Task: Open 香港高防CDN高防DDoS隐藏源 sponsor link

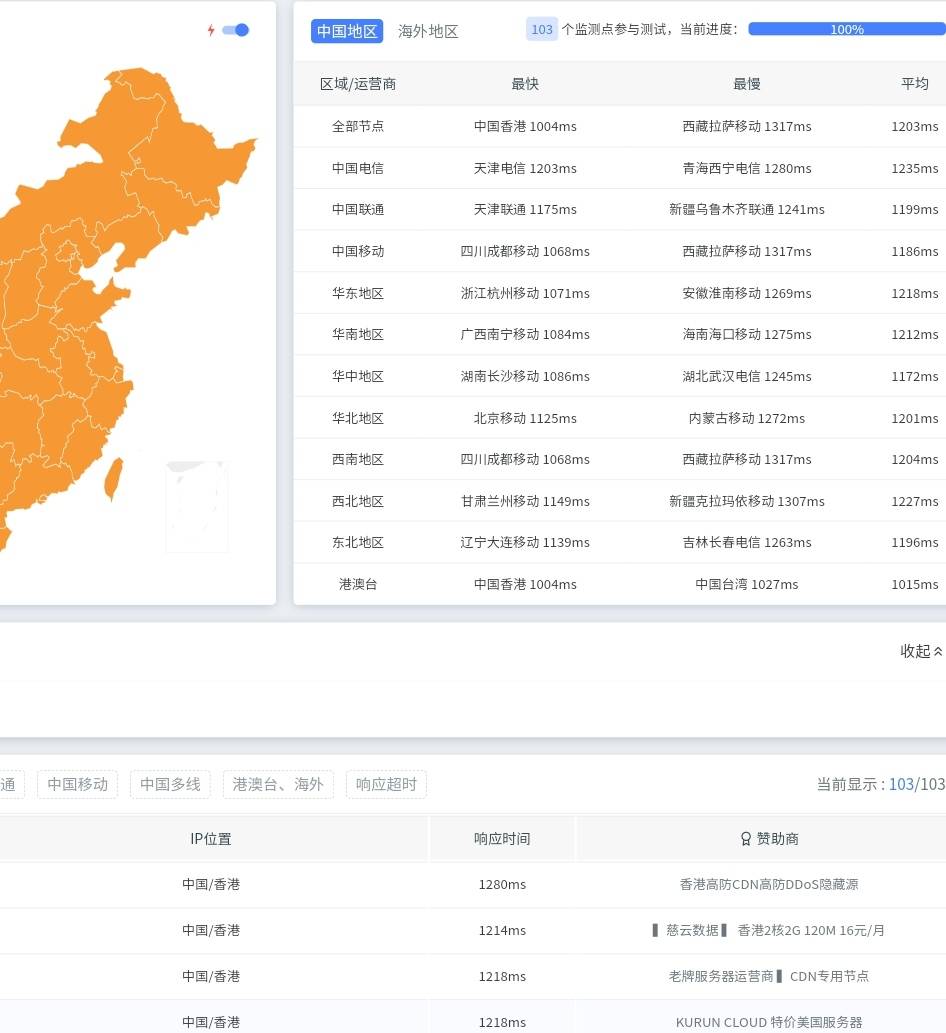Action: (x=768, y=884)
